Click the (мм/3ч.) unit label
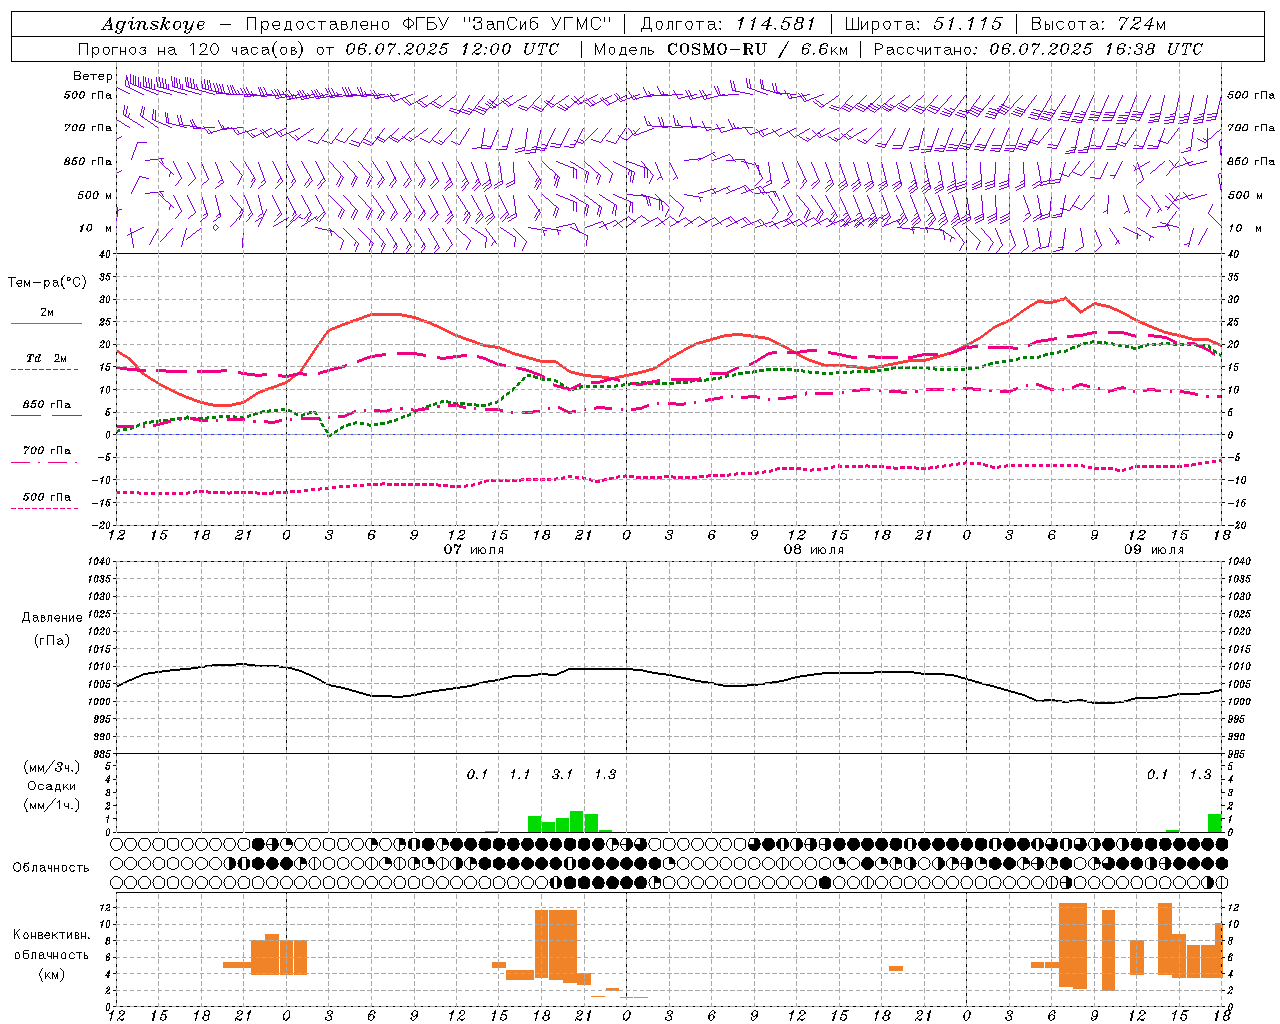 [x=51, y=767]
